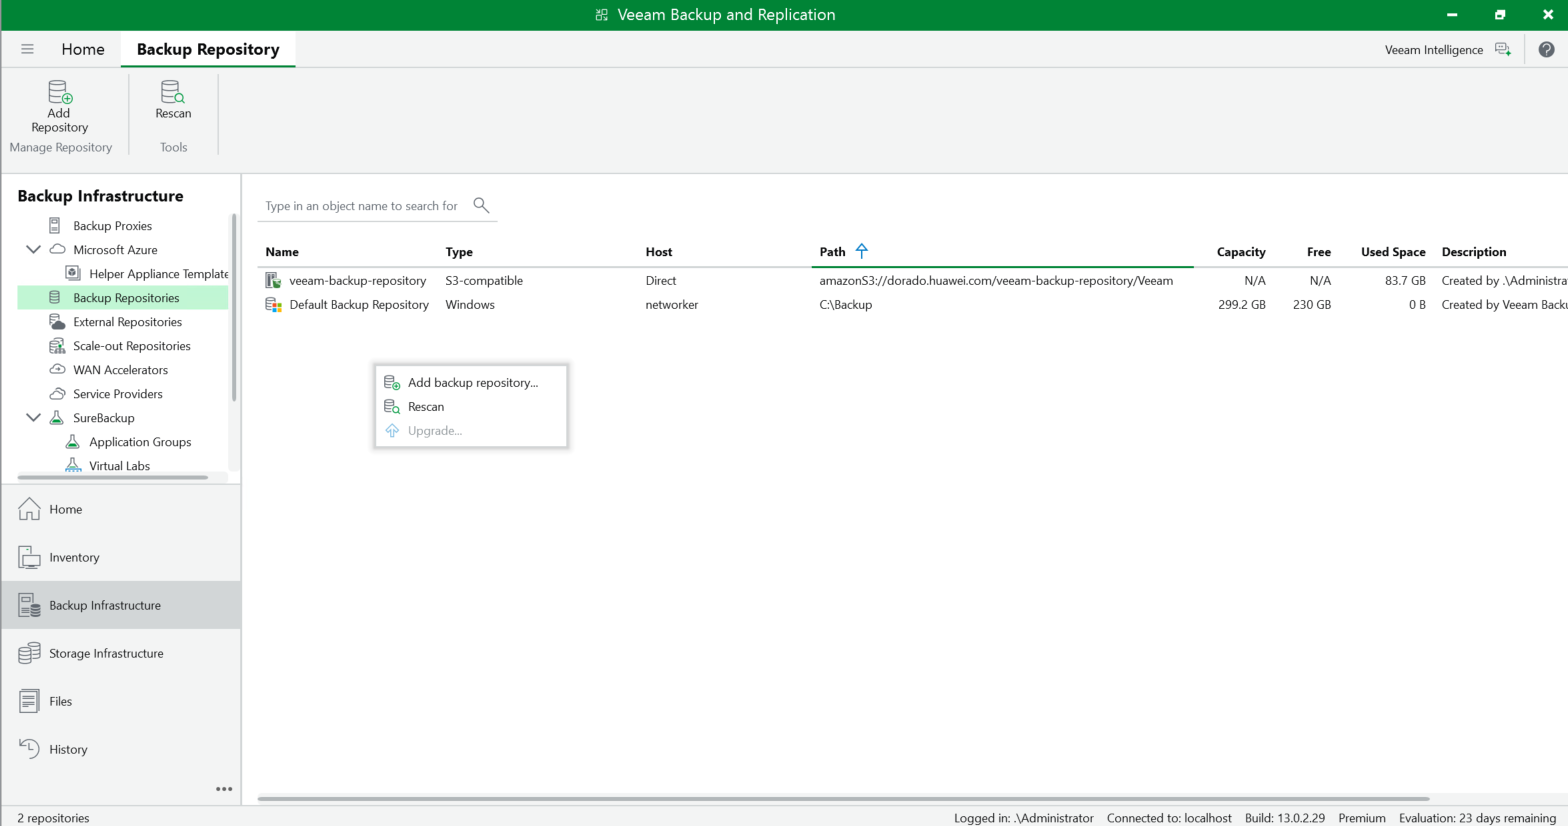Click the tree pane horizontal scrollbar
The width and height of the screenshot is (1568, 826).
113,478
